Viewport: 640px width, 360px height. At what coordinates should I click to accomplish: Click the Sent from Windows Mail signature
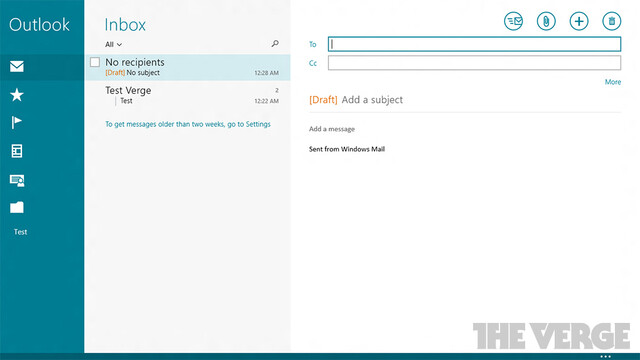coord(347,149)
